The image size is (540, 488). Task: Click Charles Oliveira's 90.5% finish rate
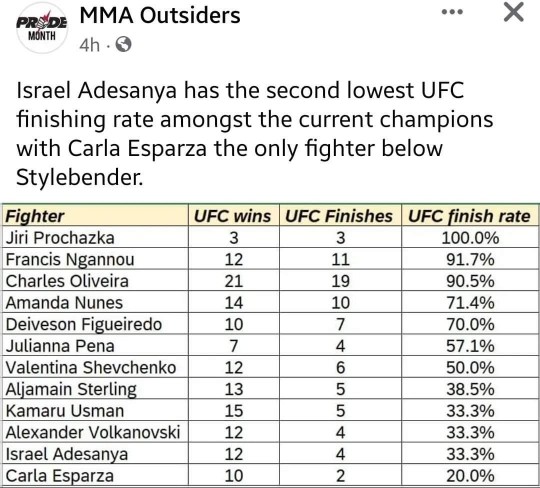click(470, 281)
